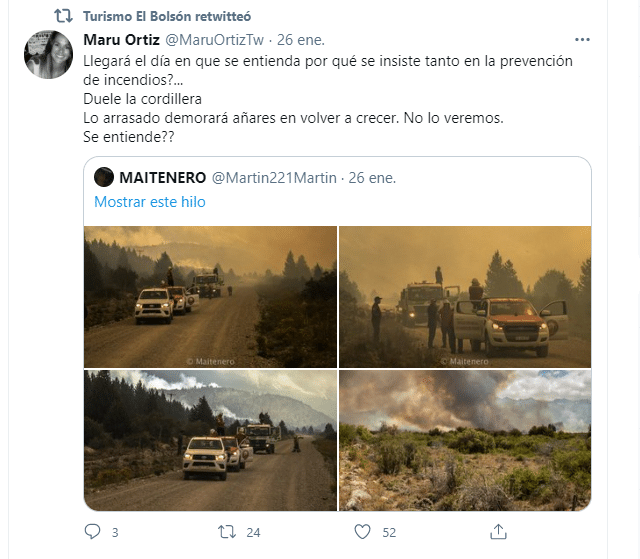Click the Maru Ortiz display name
Image resolution: width=640 pixels, height=559 pixels.
pyautogui.click(x=121, y=40)
